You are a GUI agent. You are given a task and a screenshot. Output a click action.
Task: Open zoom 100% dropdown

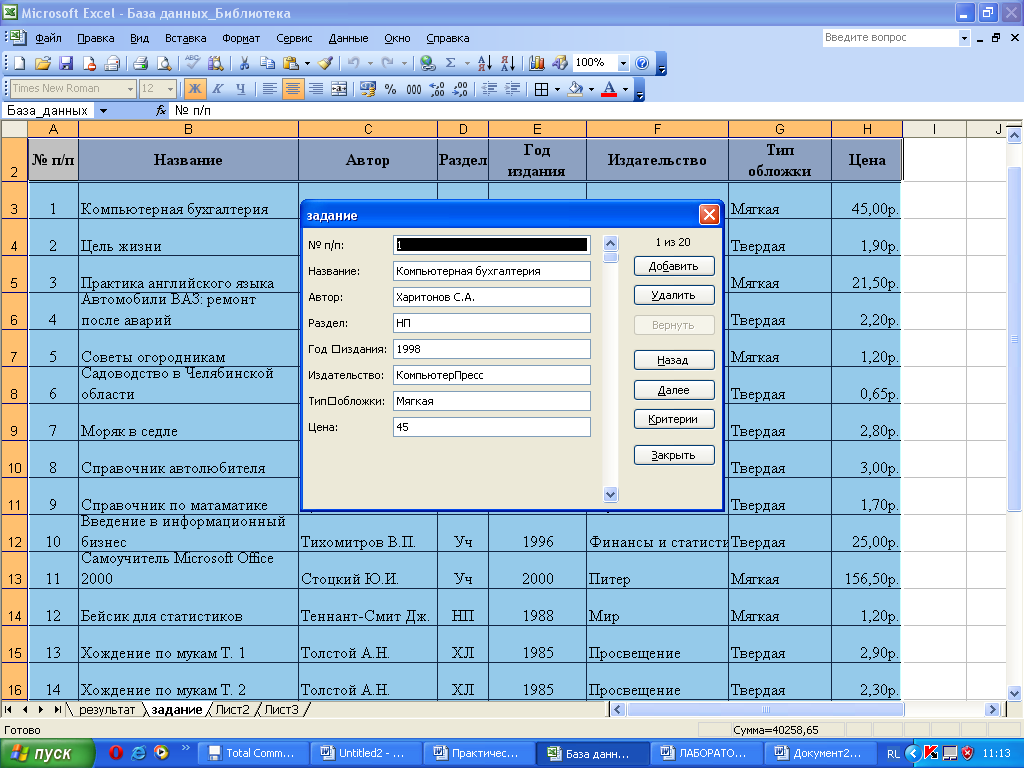click(623, 63)
